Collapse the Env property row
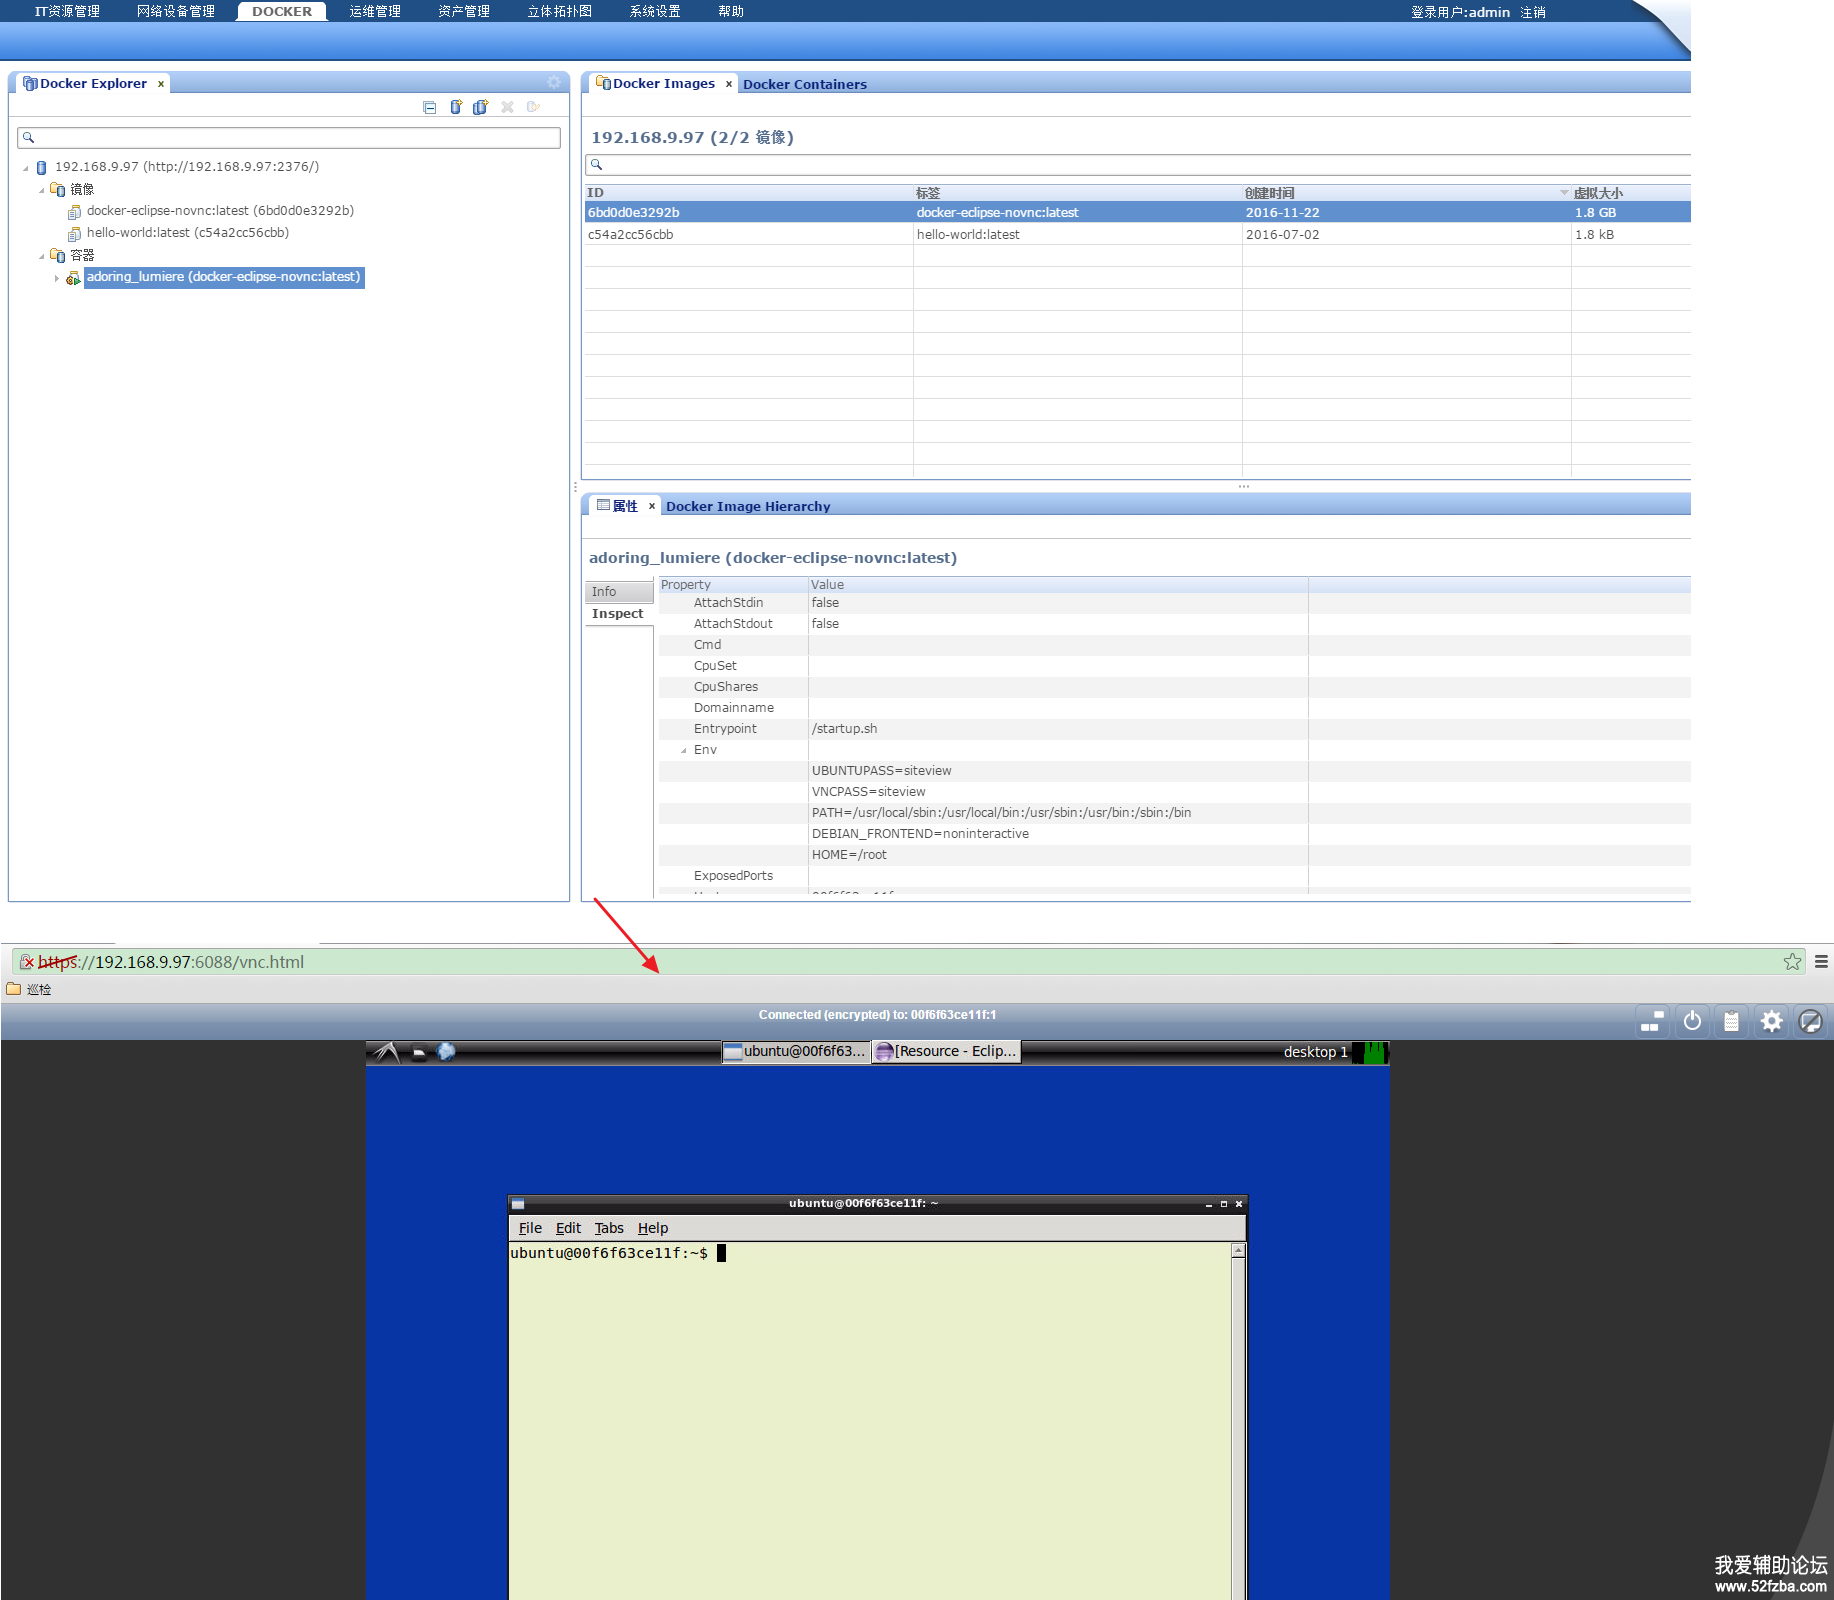The image size is (1834, 1600). 684,751
